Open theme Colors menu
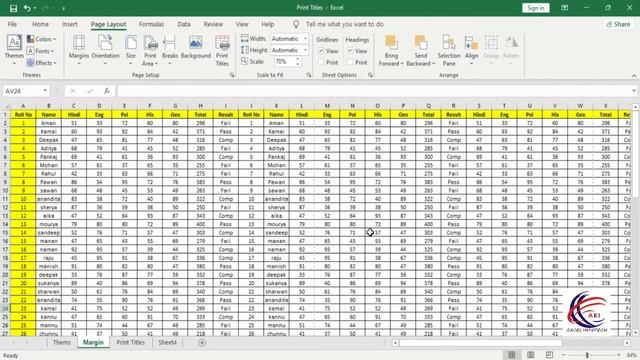Viewport: 640px width, 360px height. pos(41,39)
